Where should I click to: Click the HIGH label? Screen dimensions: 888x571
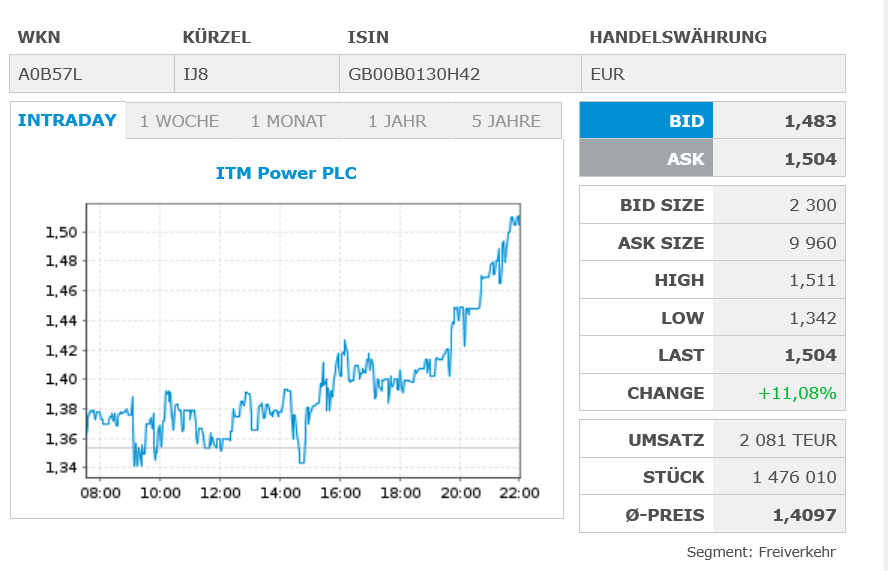click(679, 280)
